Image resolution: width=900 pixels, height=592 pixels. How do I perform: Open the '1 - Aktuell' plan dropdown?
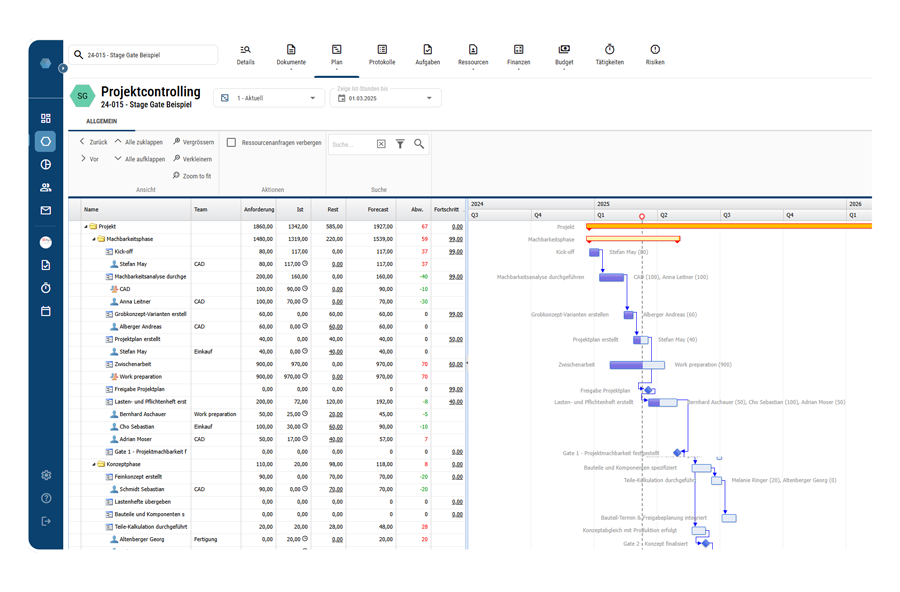pos(268,98)
